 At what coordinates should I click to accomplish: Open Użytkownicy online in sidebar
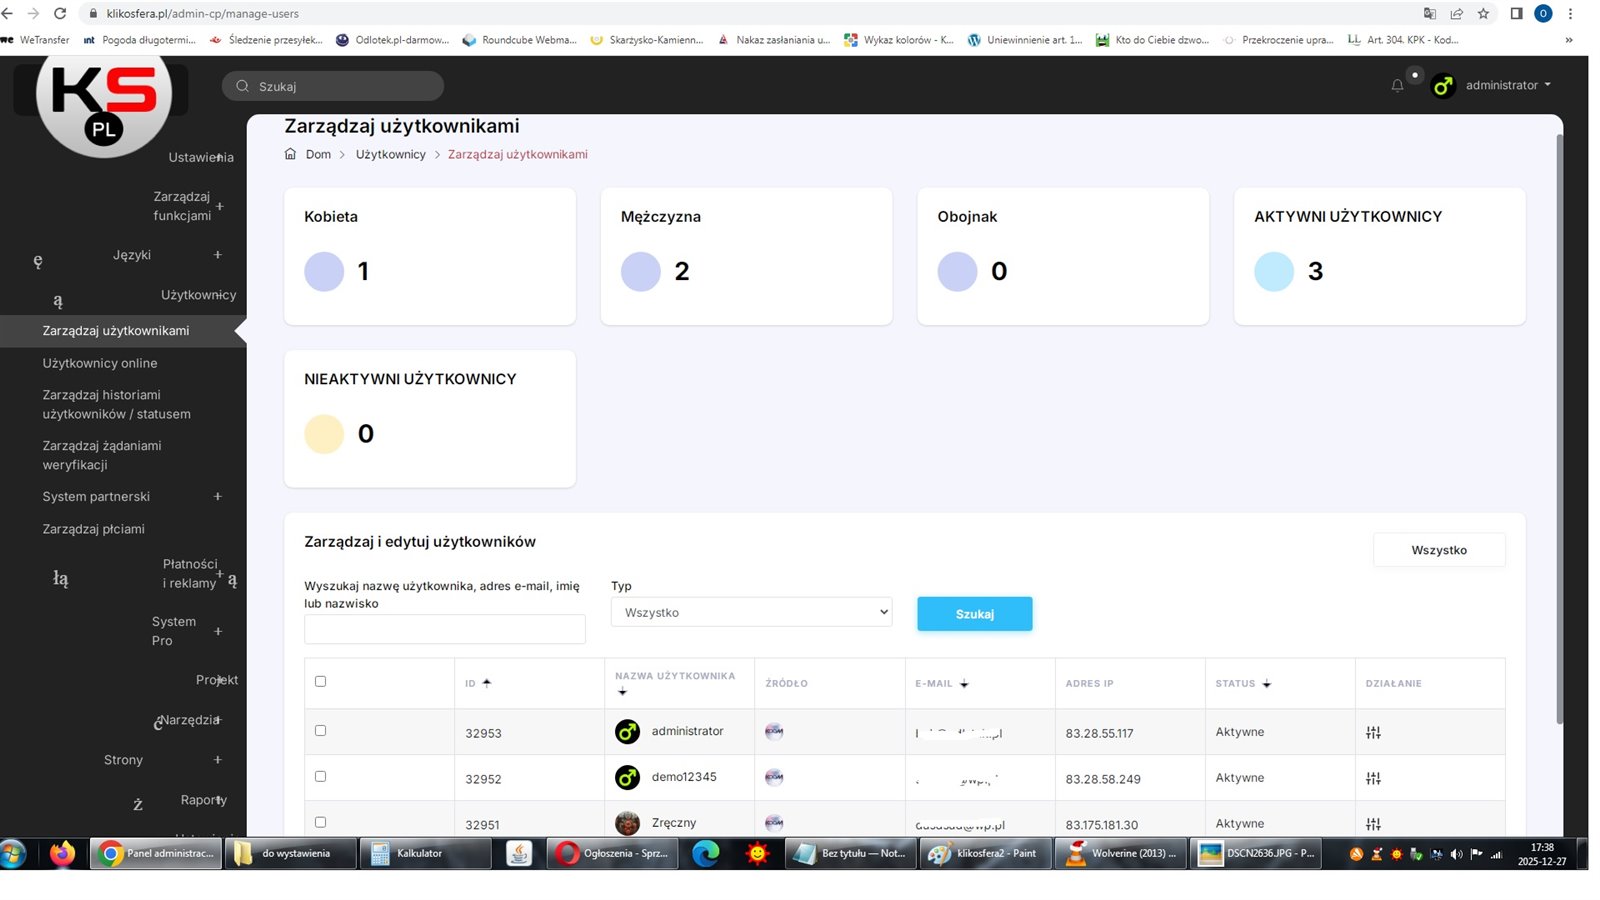click(100, 363)
